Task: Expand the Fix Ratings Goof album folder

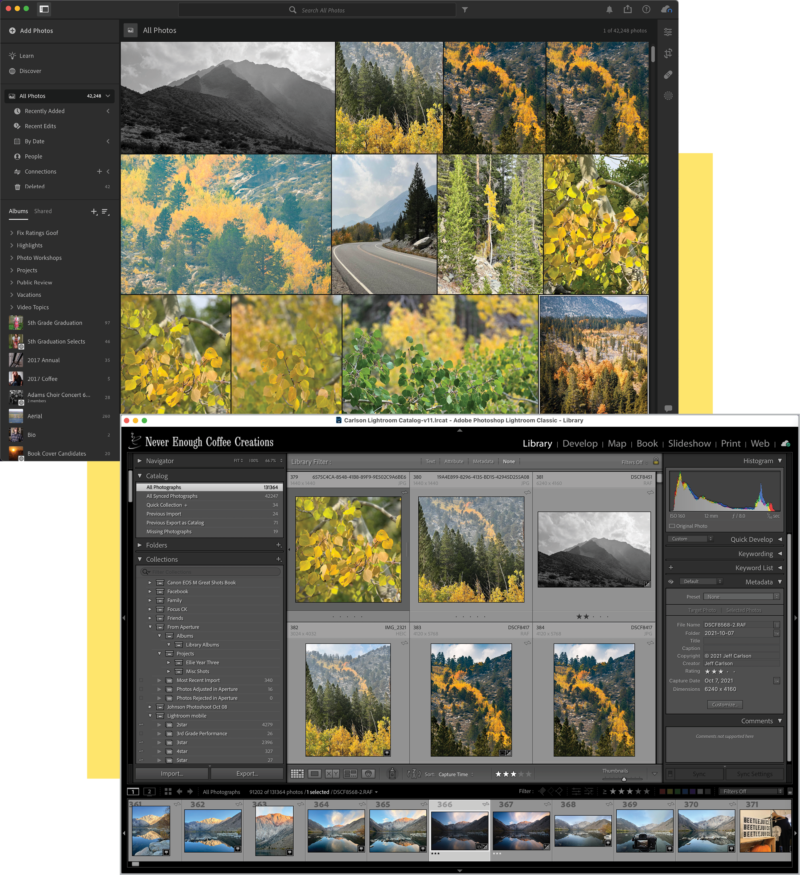Action: pos(12,233)
